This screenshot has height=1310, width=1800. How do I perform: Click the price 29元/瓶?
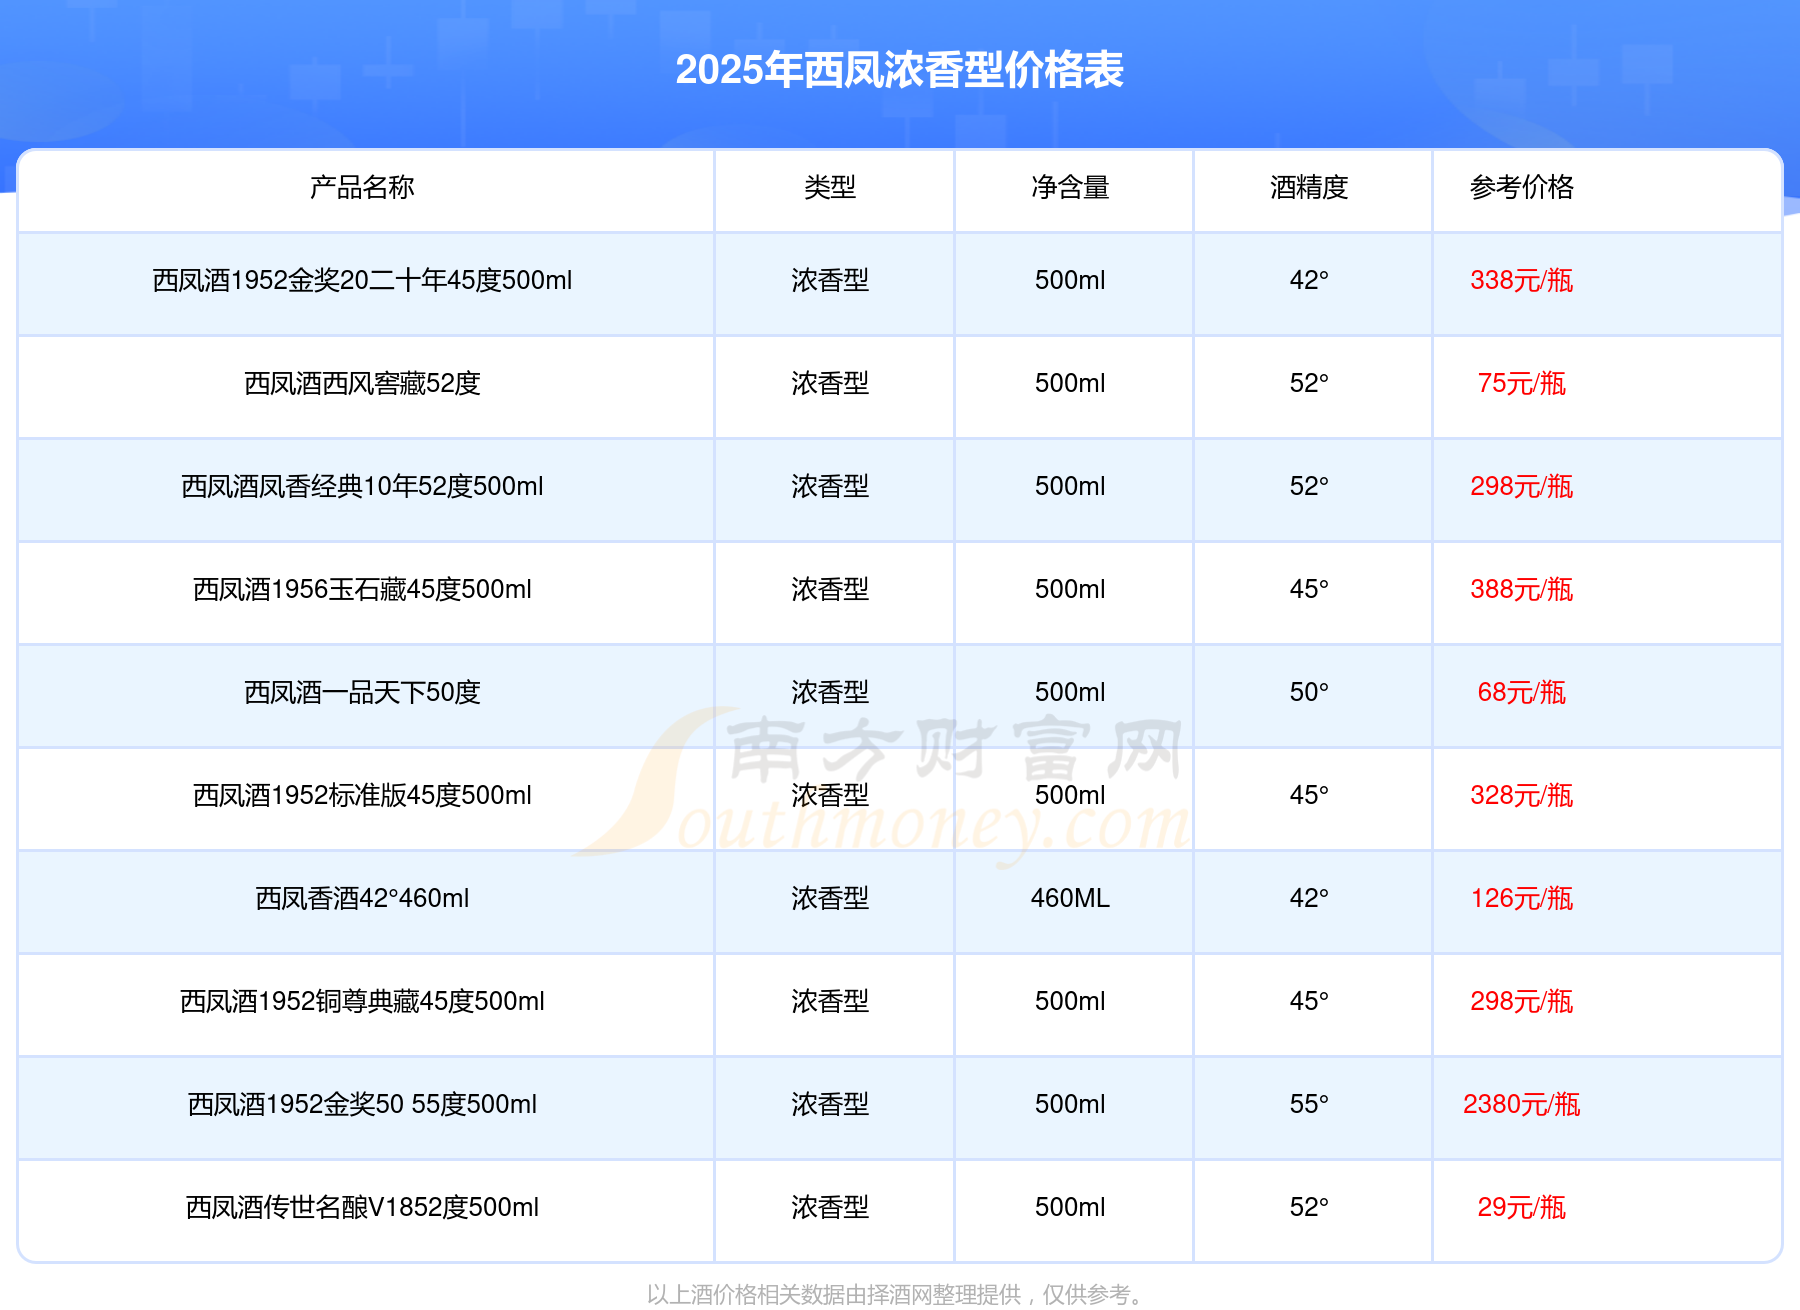coord(1521,1207)
